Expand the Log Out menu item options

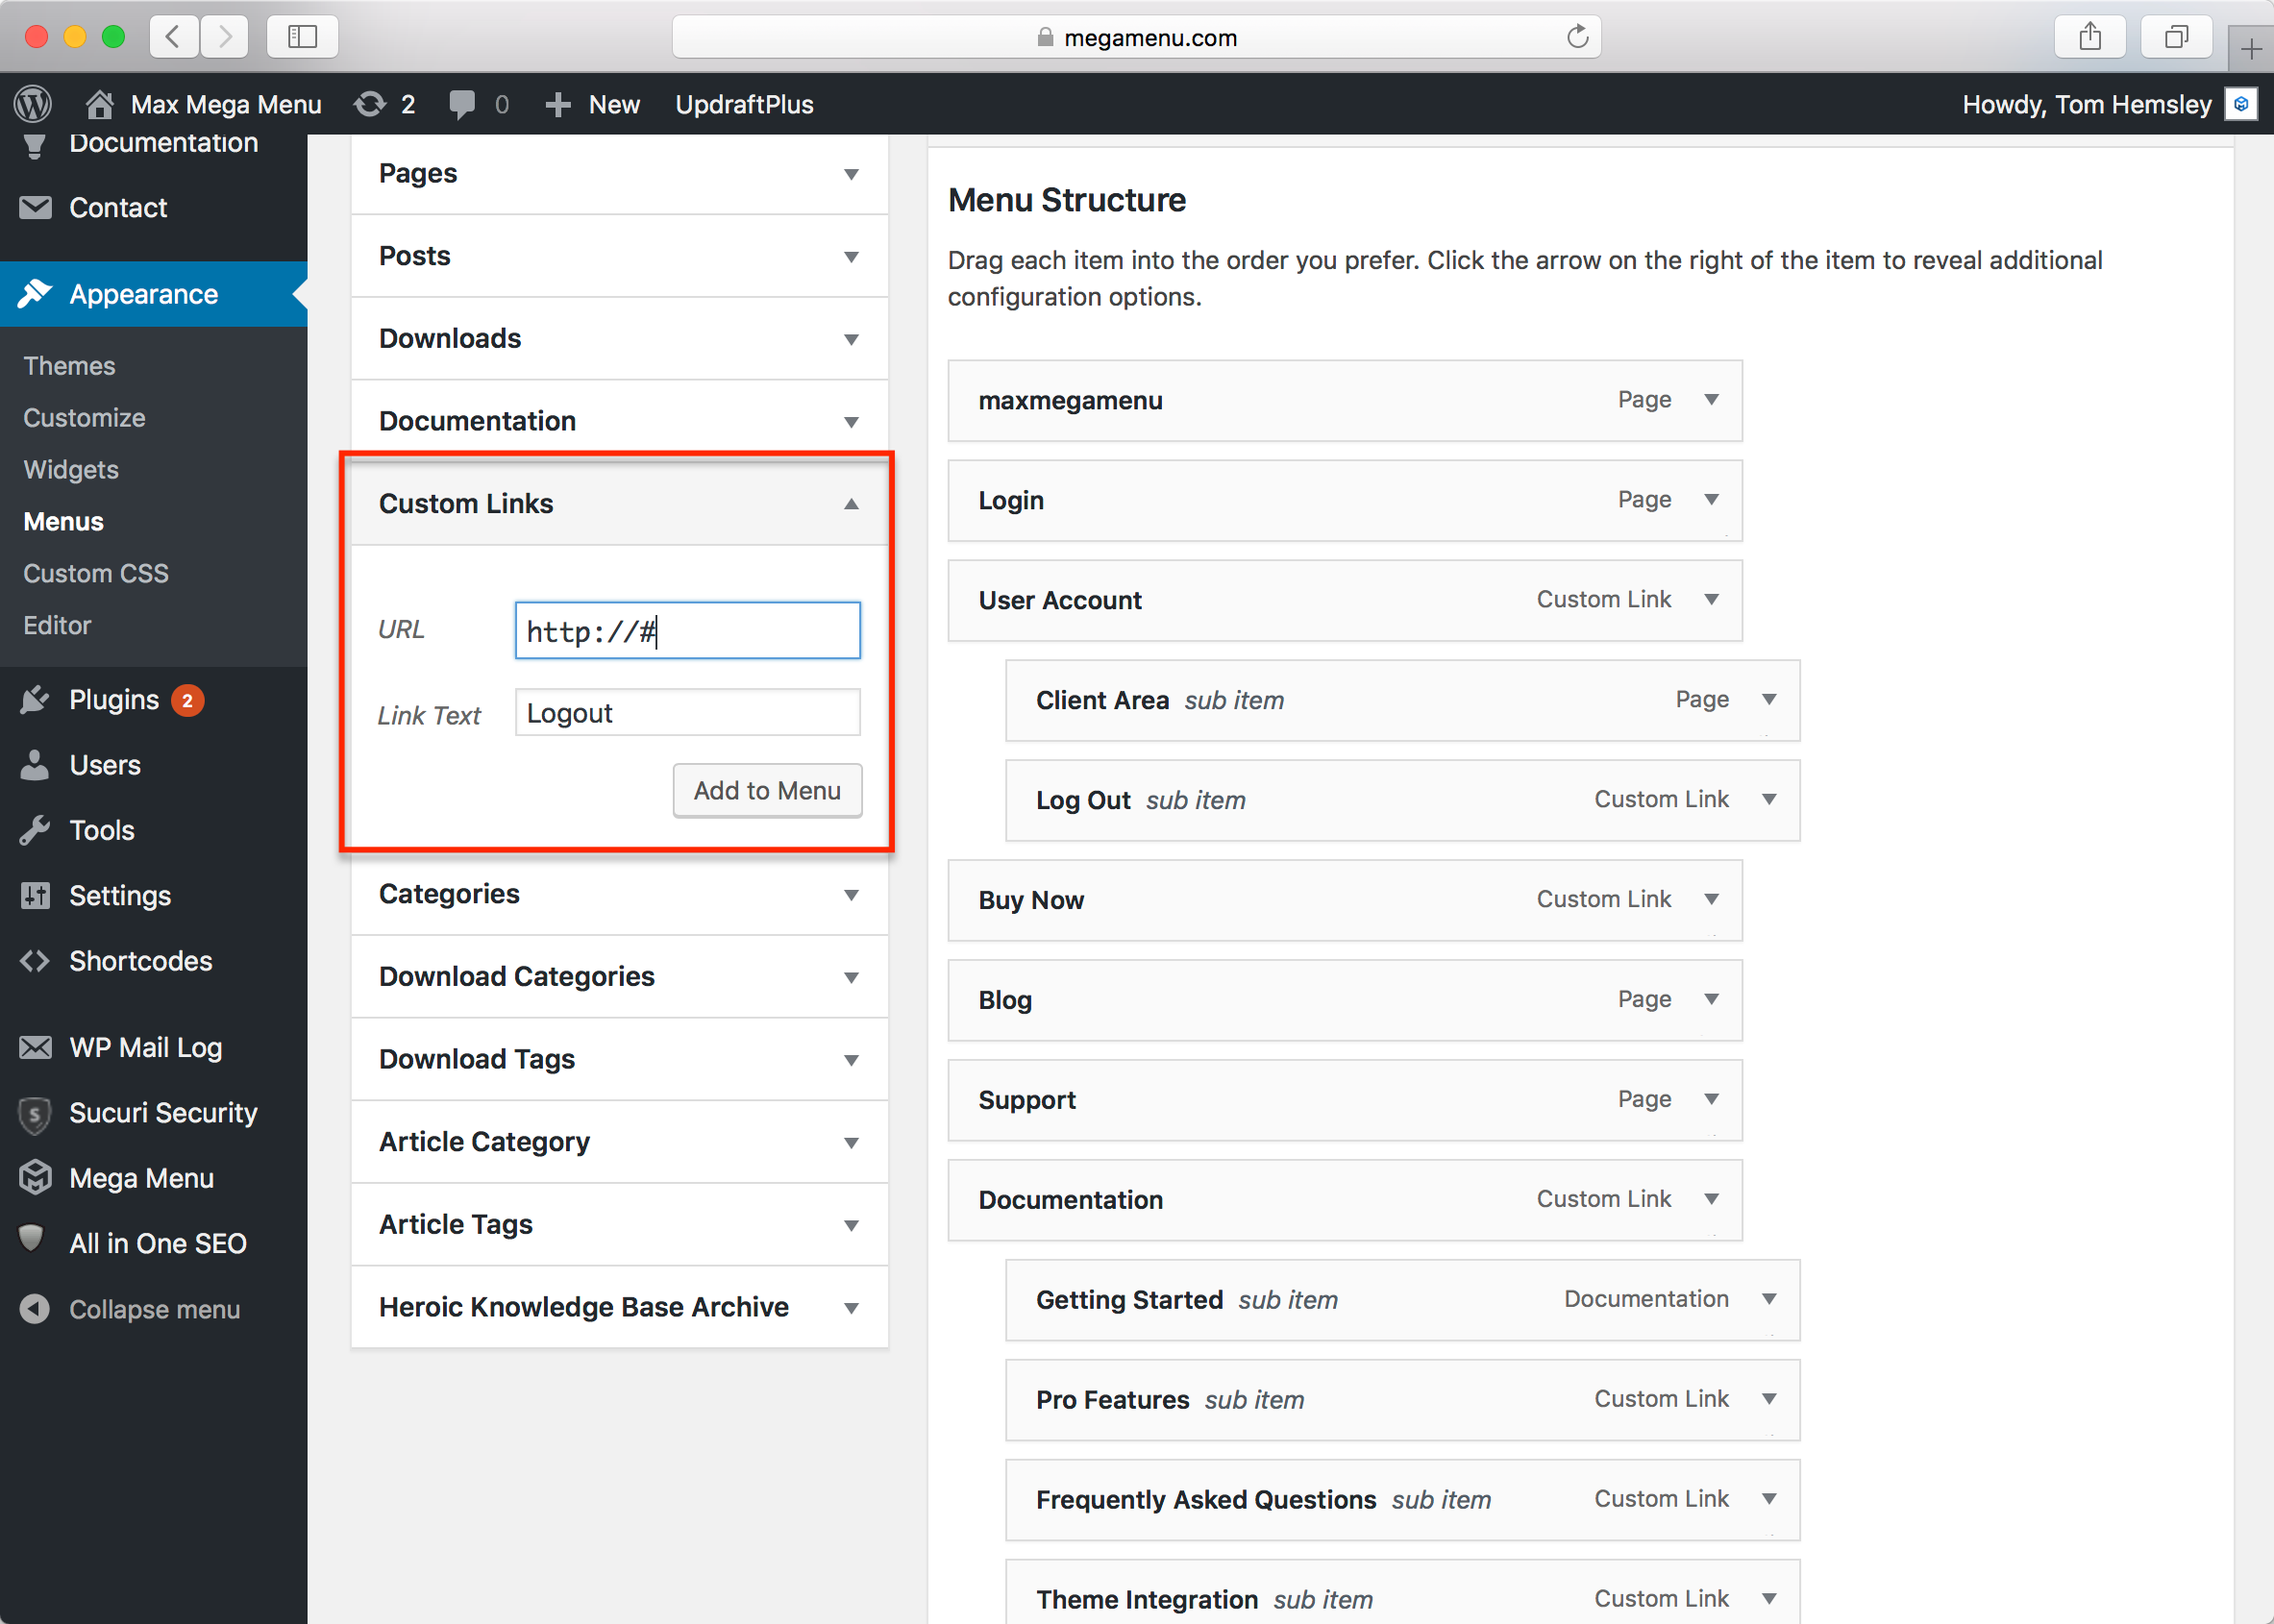click(x=1769, y=799)
